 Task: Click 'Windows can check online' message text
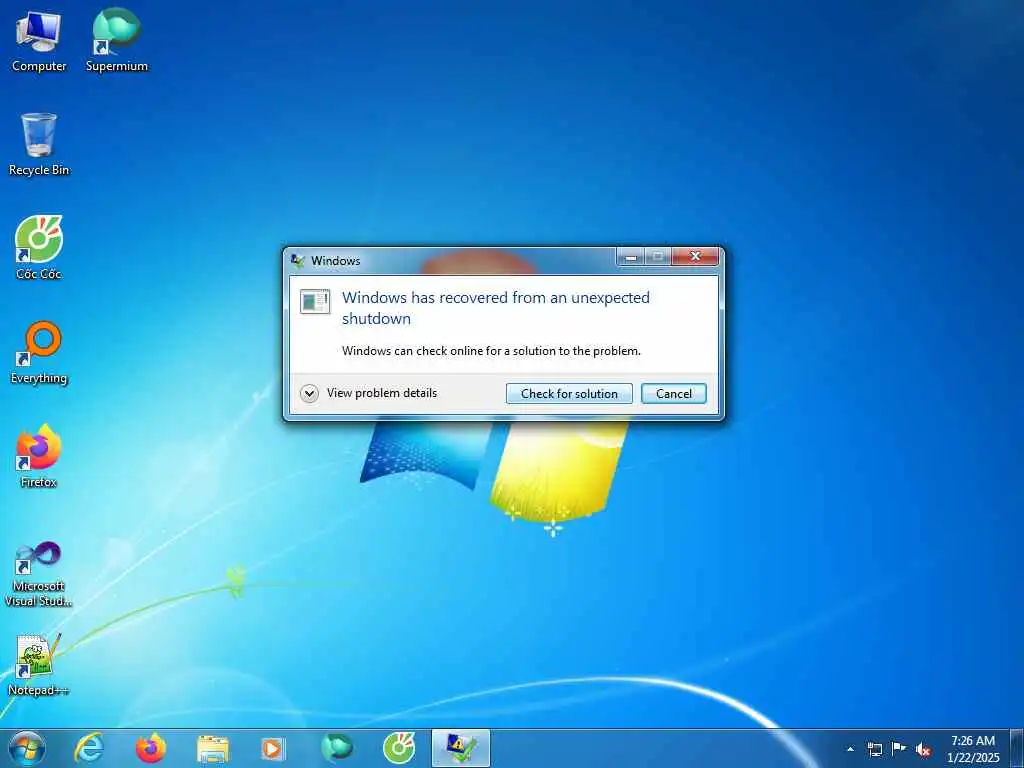coord(491,351)
